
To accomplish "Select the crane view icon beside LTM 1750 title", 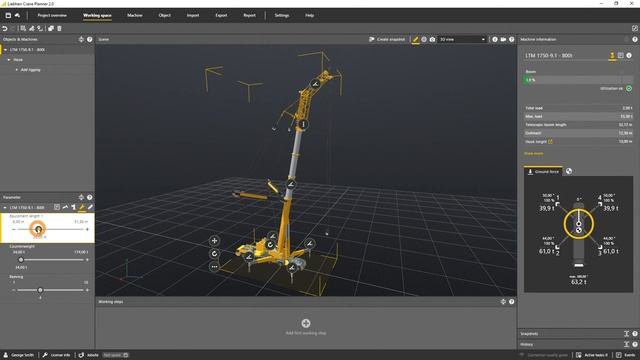I will coord(612,56).
